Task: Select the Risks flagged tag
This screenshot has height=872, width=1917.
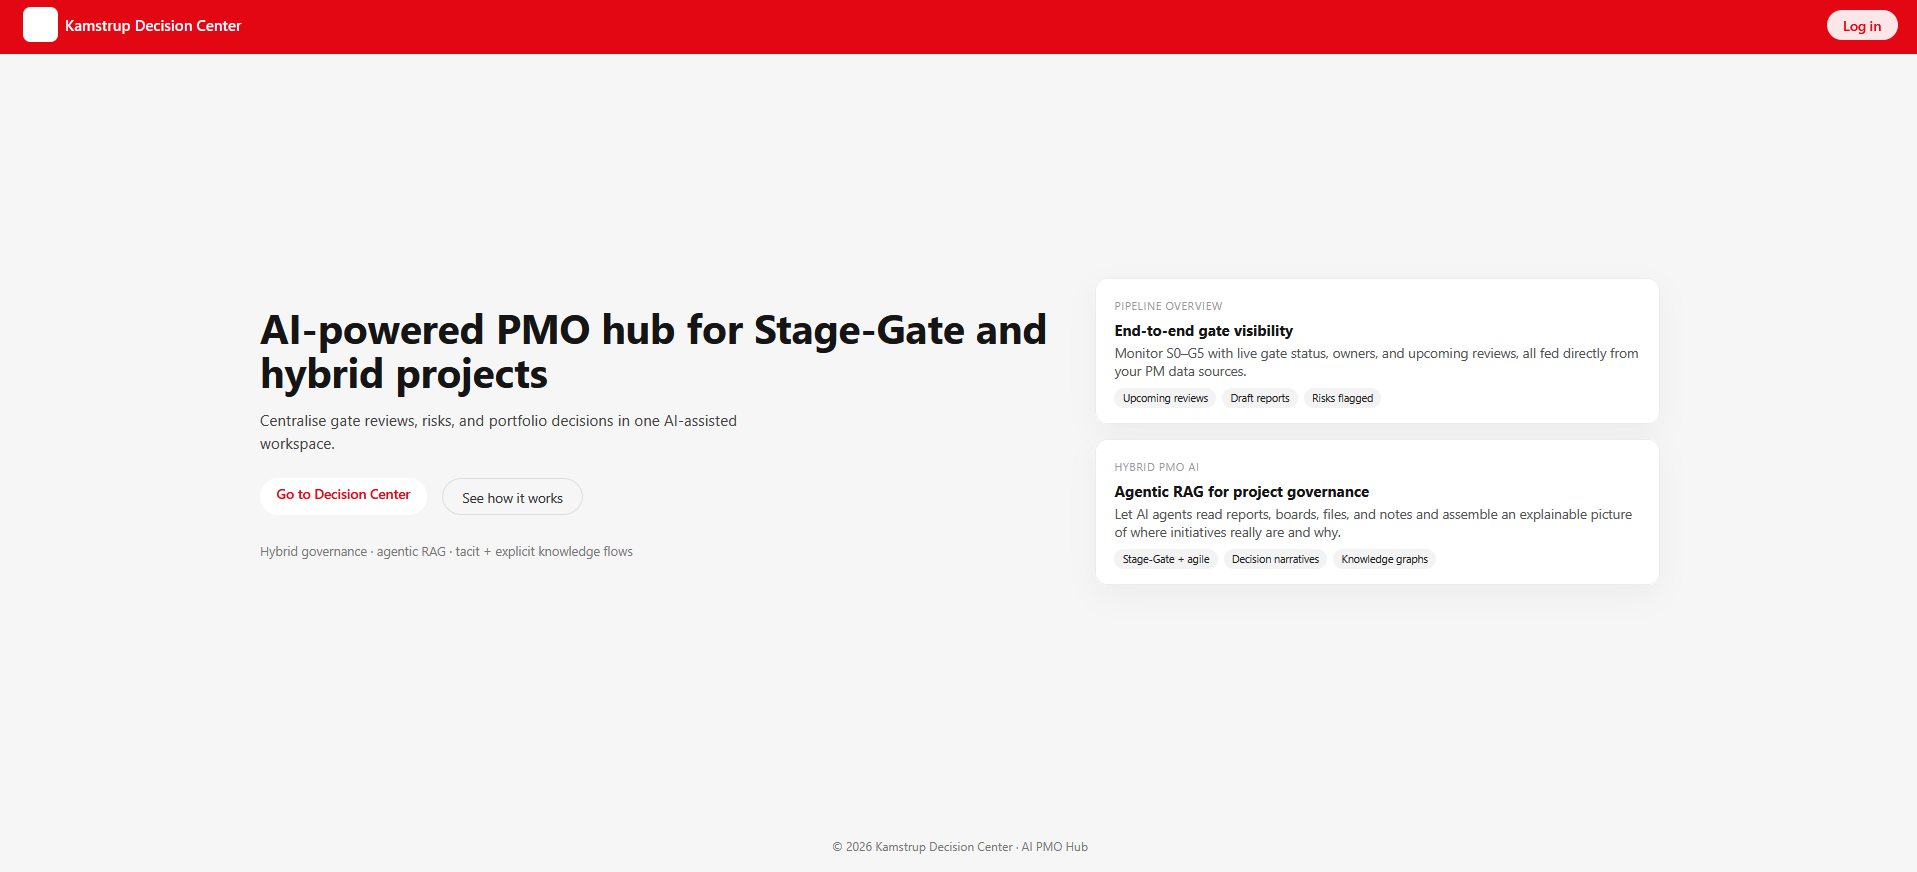Action: 1342,398
